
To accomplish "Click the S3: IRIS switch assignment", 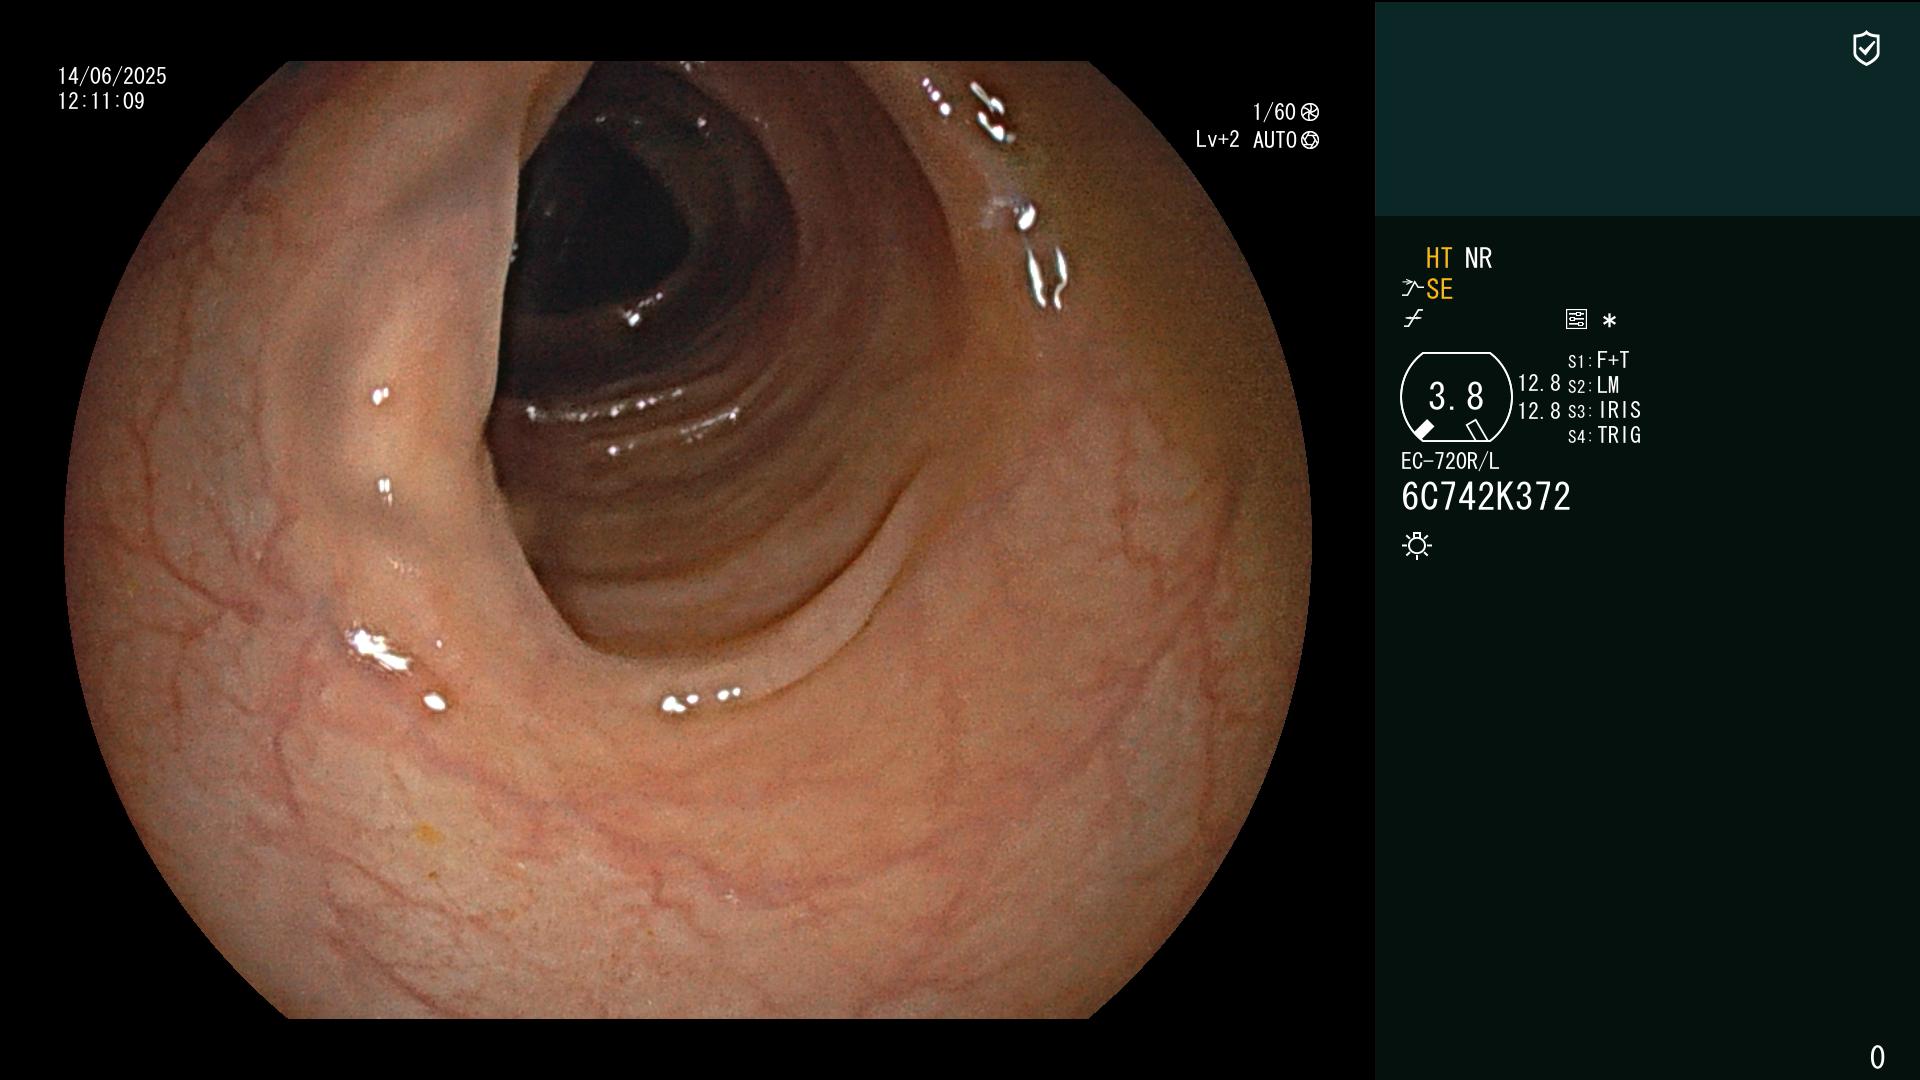I will (1605, 410).
